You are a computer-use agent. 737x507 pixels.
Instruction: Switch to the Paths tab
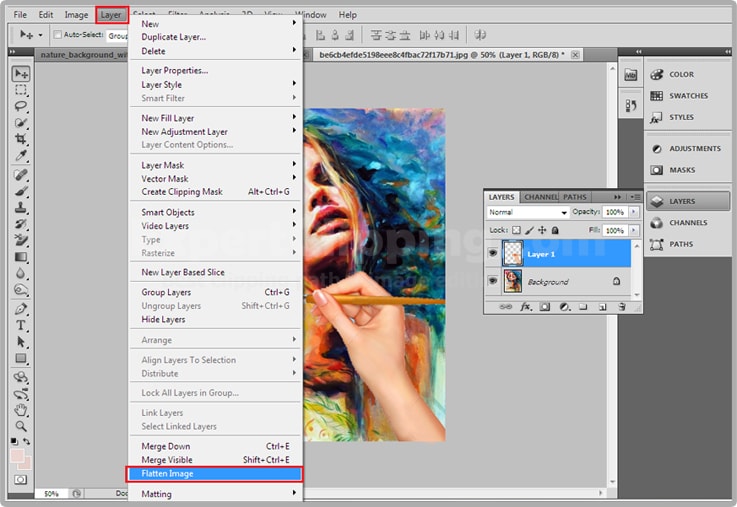574,197
